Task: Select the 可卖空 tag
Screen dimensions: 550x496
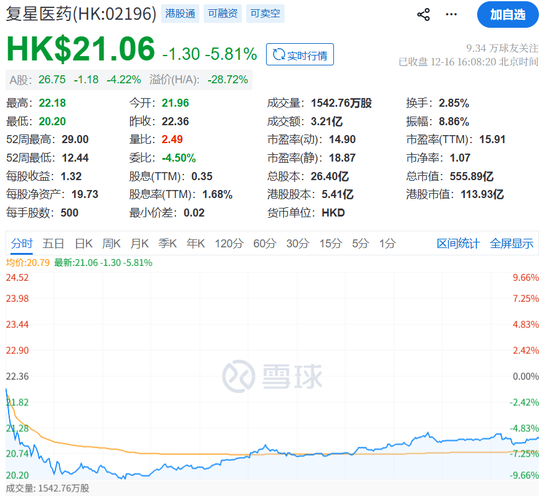Action: click(265, 14)
